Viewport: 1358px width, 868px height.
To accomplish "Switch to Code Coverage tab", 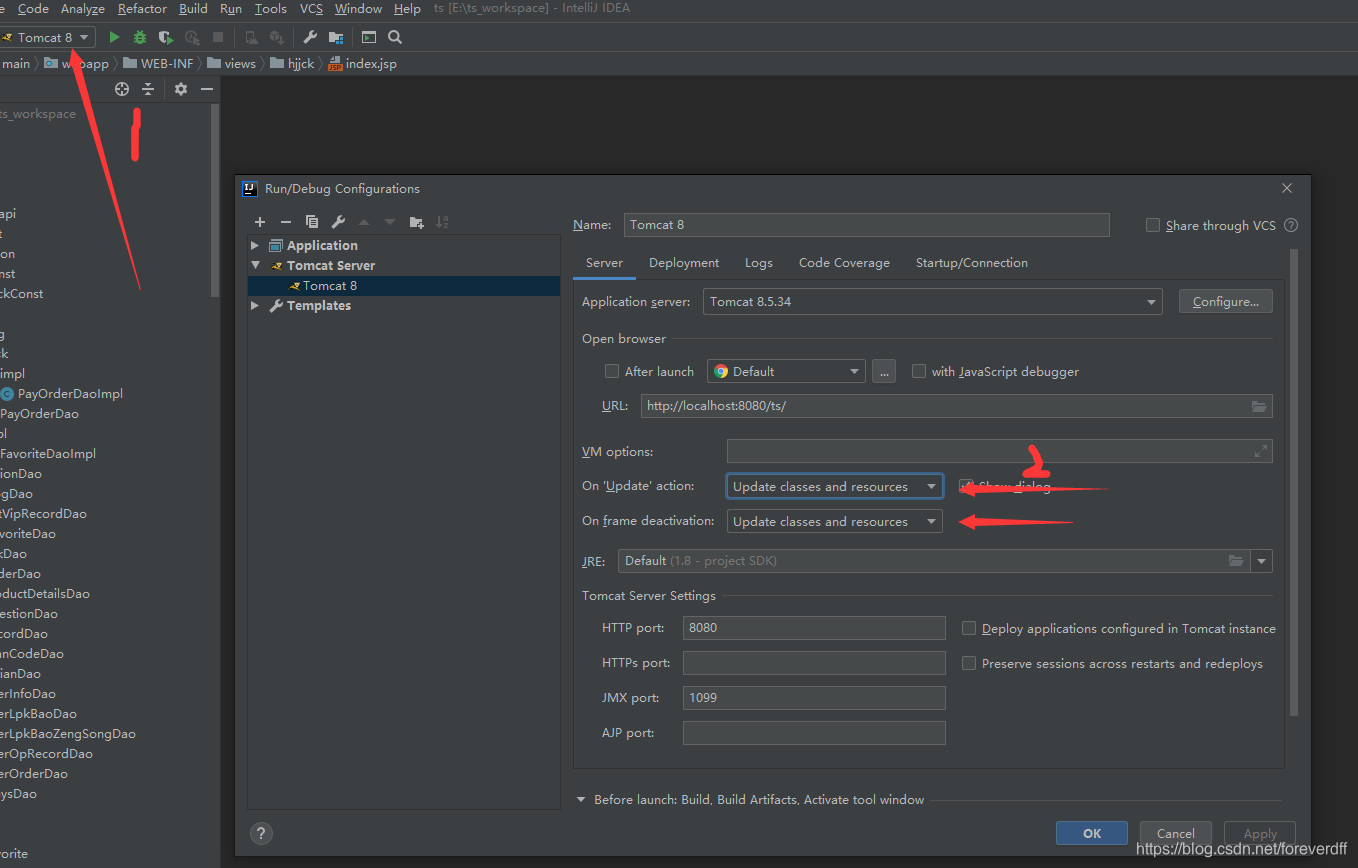I will click(x=844, y=263).
